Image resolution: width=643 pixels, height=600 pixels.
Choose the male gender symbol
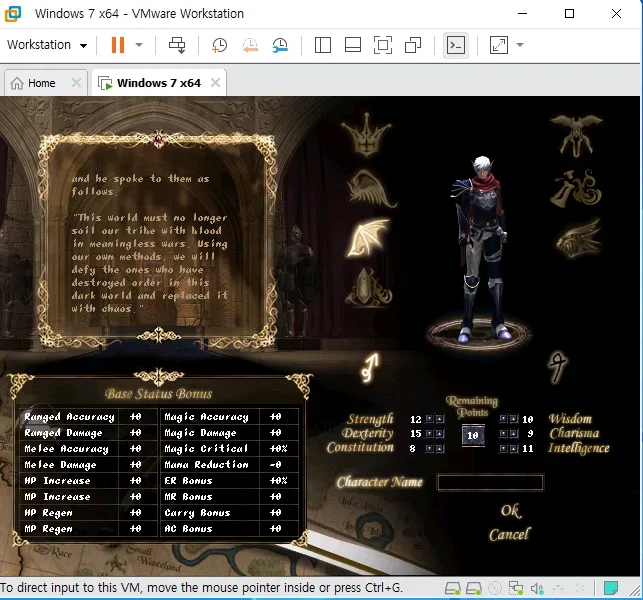click(x=370, y=367)
